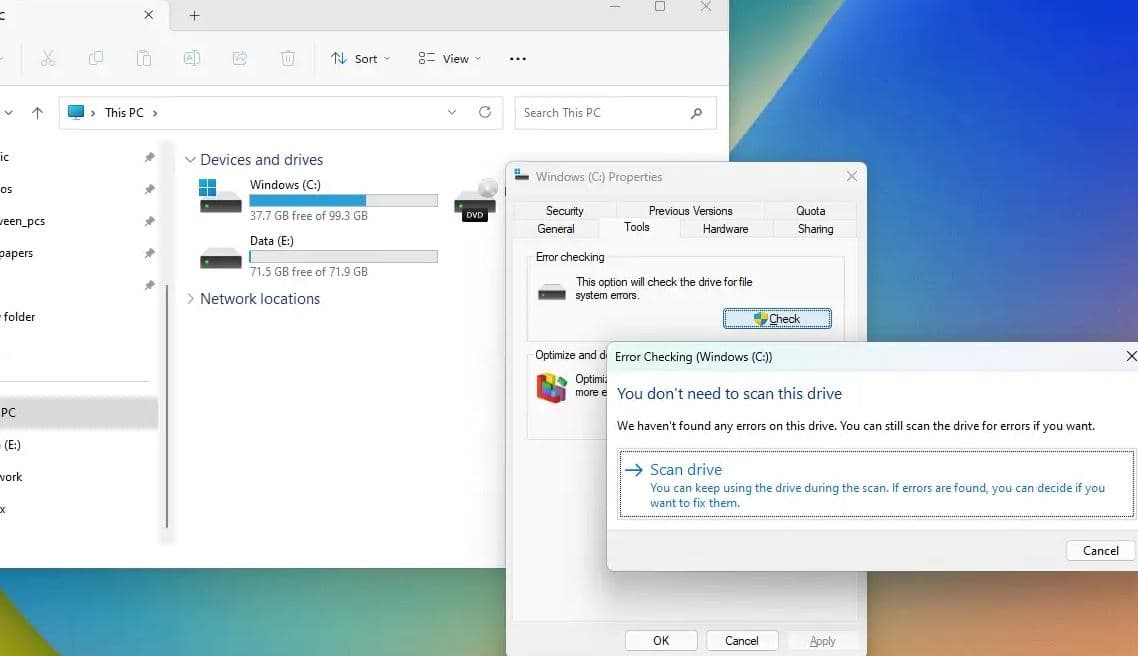Click the Refresh icon beside address bar
The height and width of the screenshot is (656, 1138).
pyautogui.click(x=485, y=113)
